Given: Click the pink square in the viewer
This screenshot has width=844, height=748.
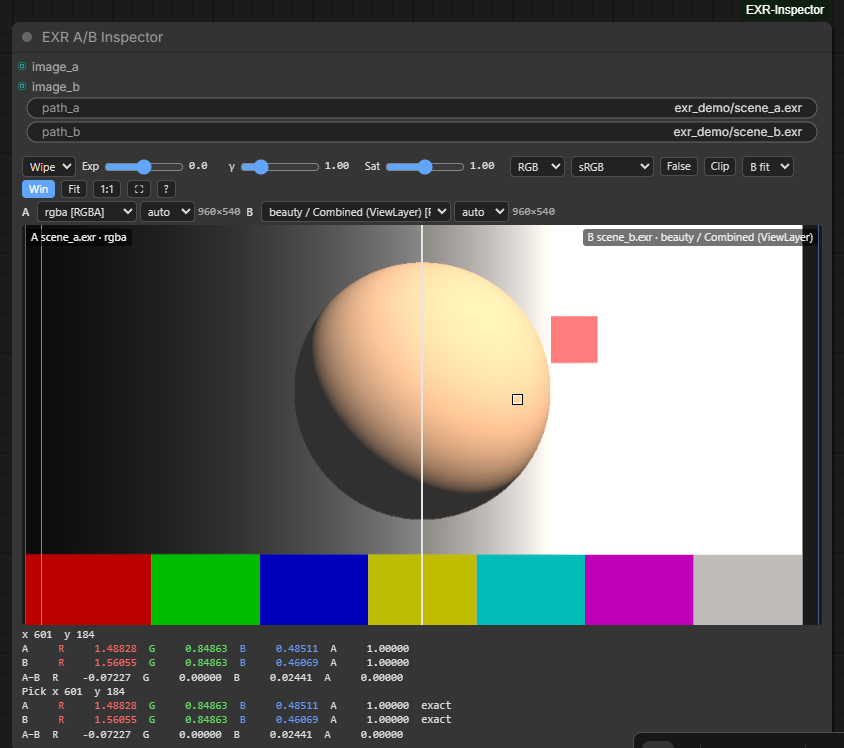Looking at the screenshot, I should pyautogui.click(x=574, y=340).
